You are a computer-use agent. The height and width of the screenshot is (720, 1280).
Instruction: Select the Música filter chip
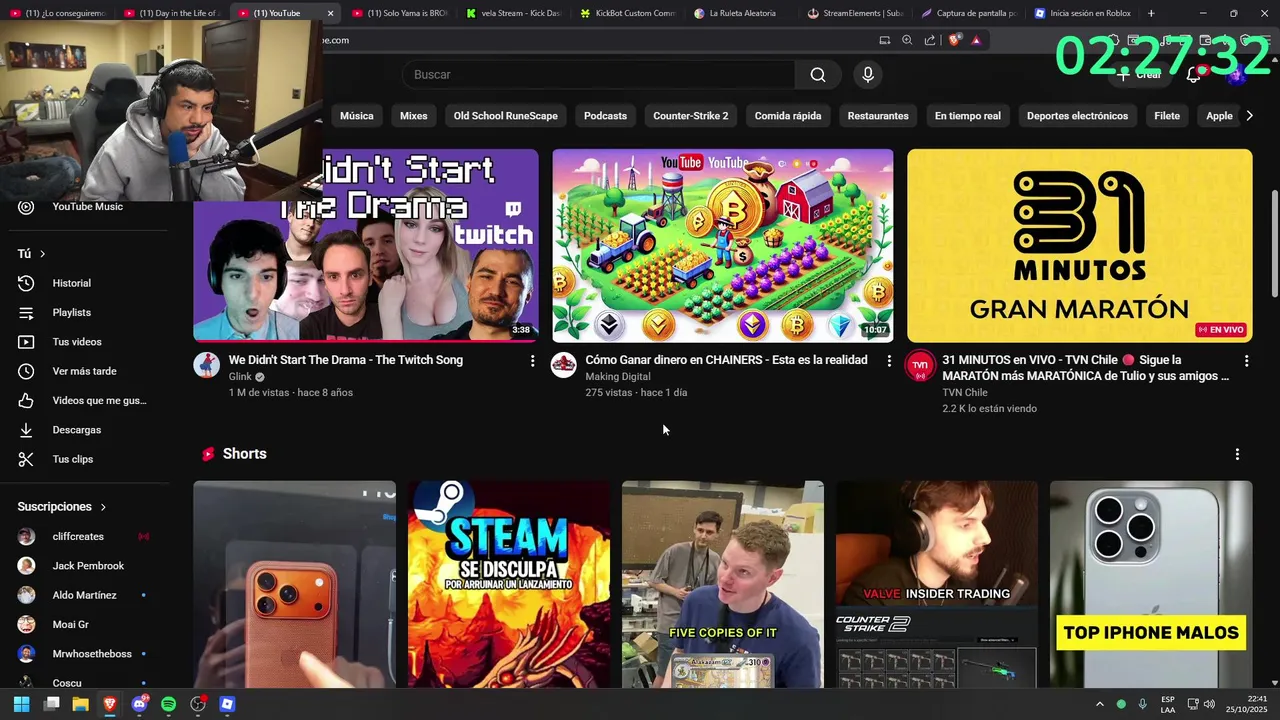click(x=357, y=116)
